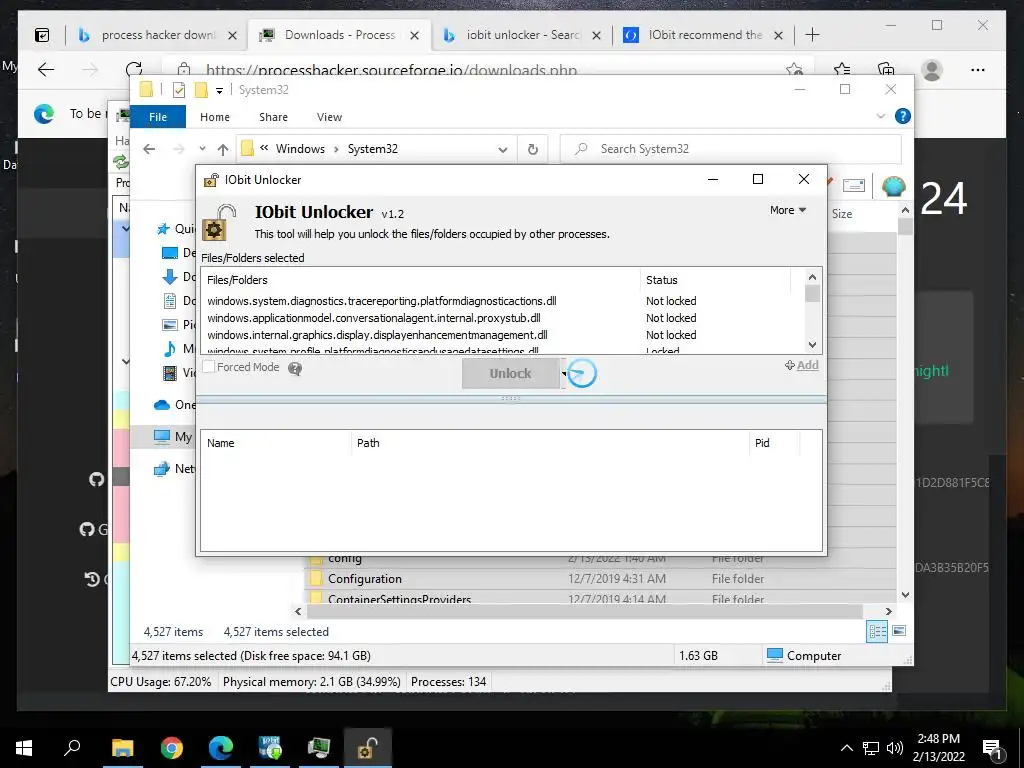Open the Edge collections icon
Image resolution: width=1024 pixels, height=768 pixels.
[886, 70]
